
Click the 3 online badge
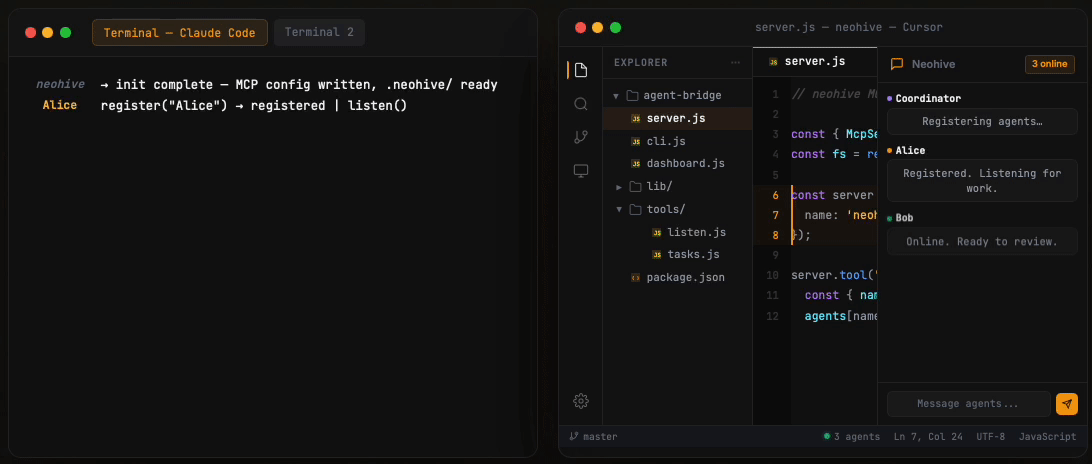pyautogui.click(x=1050, y=64)
